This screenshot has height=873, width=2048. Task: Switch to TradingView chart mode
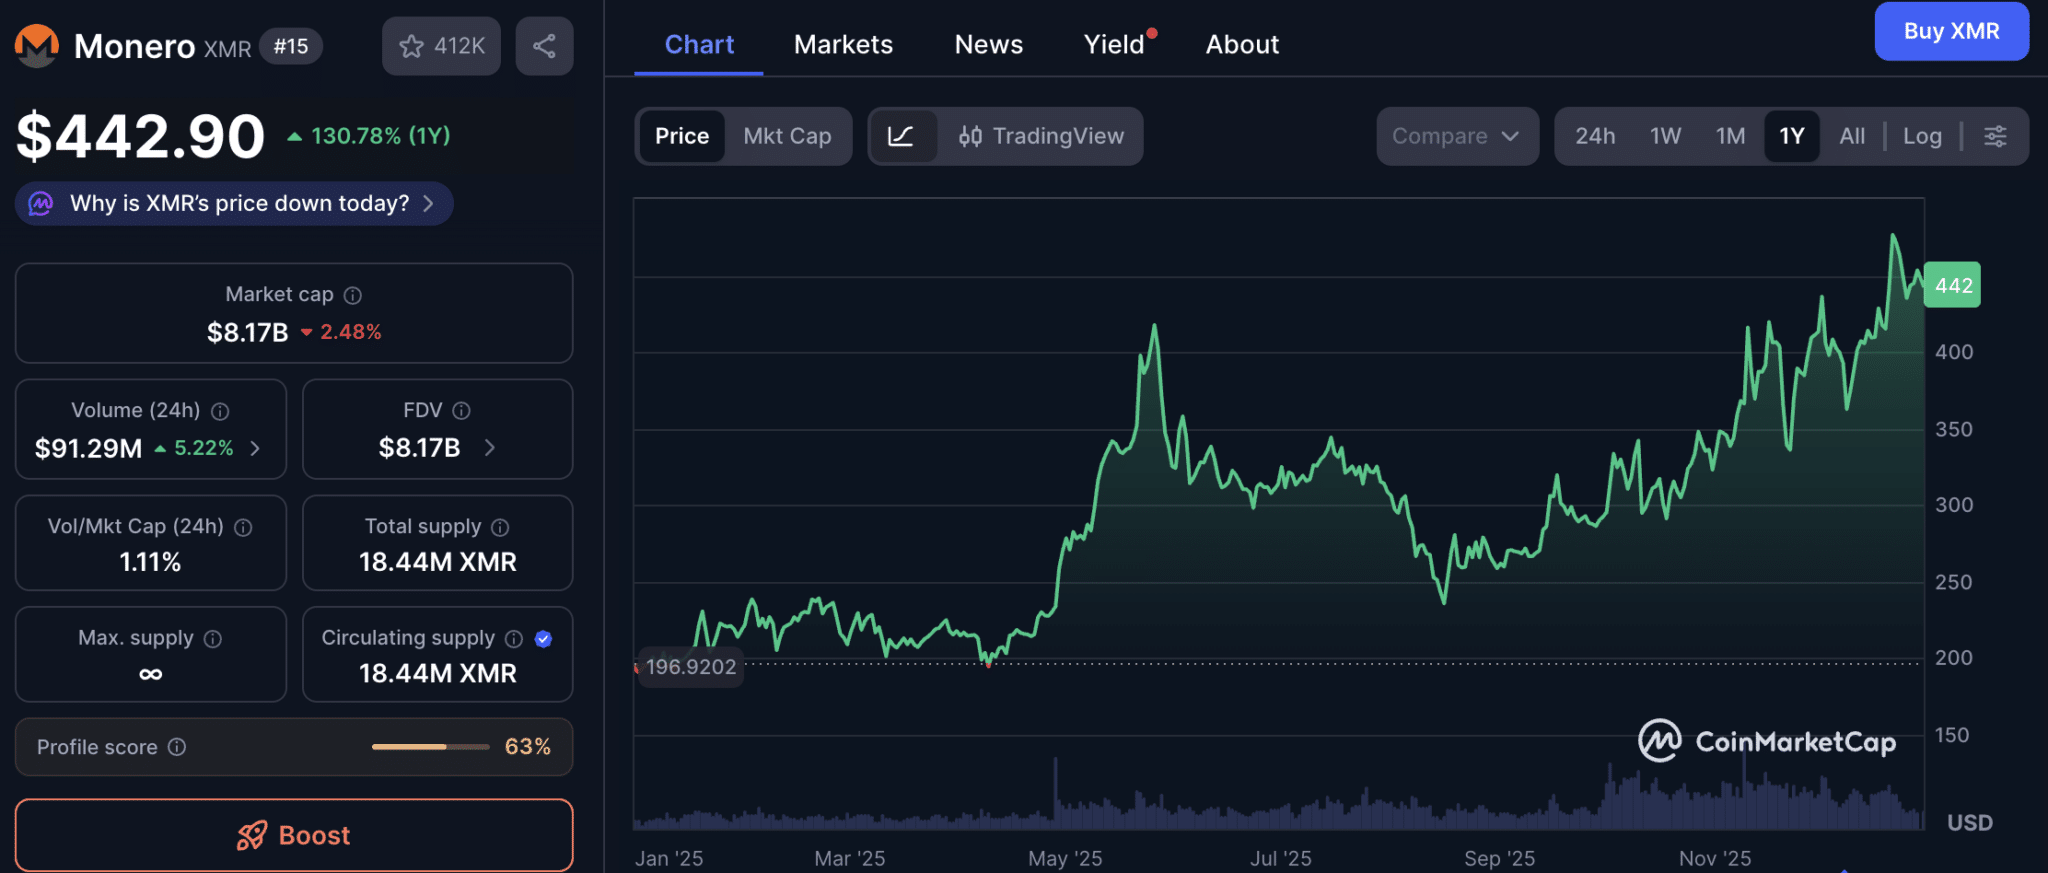[1041, 136]
